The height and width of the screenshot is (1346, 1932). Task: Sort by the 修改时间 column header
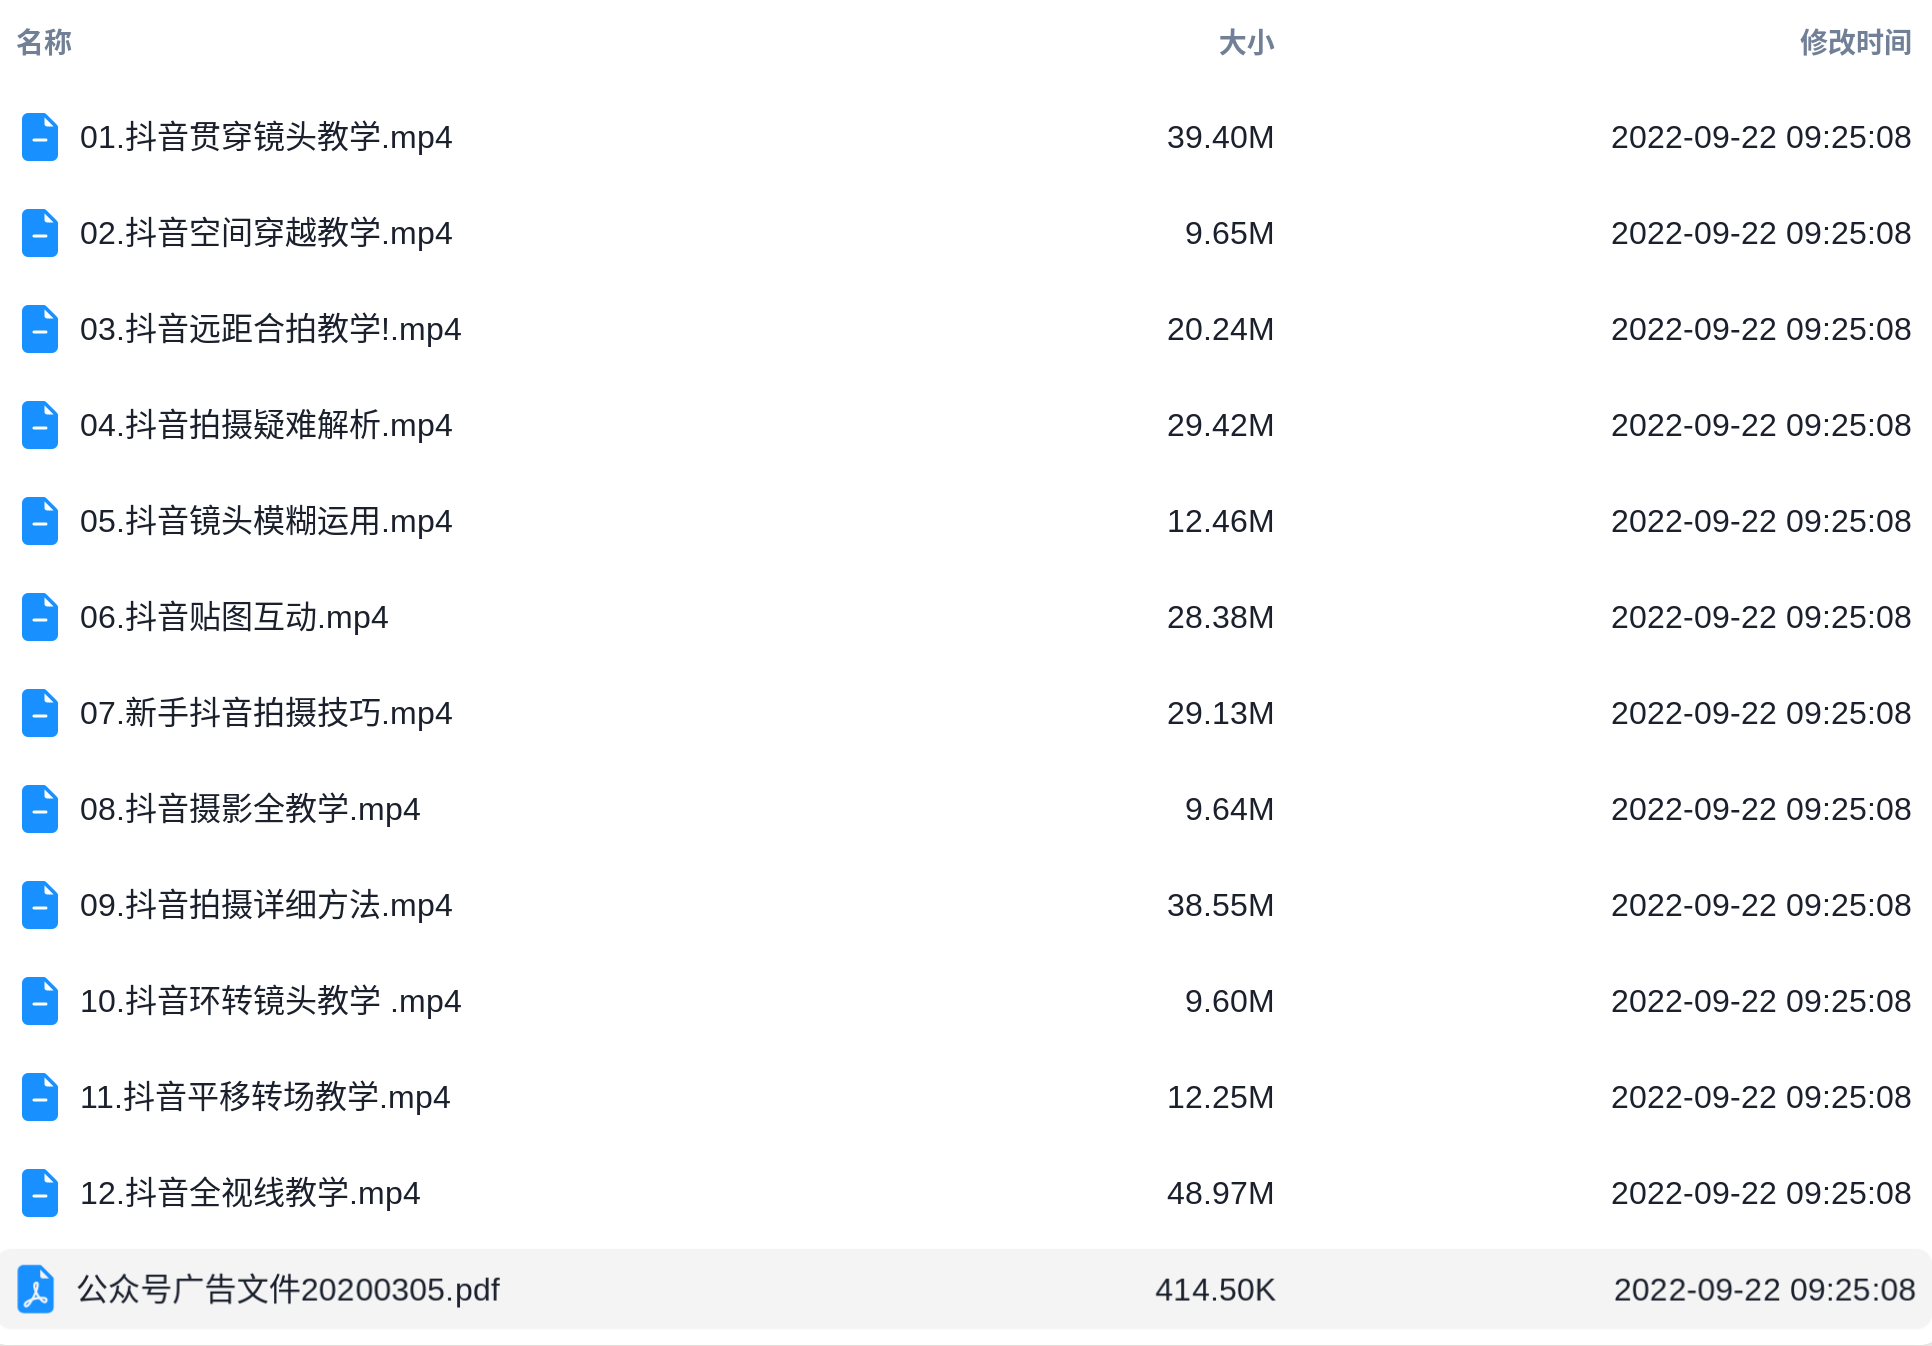pyautogui.click(x=1855, y=42)
